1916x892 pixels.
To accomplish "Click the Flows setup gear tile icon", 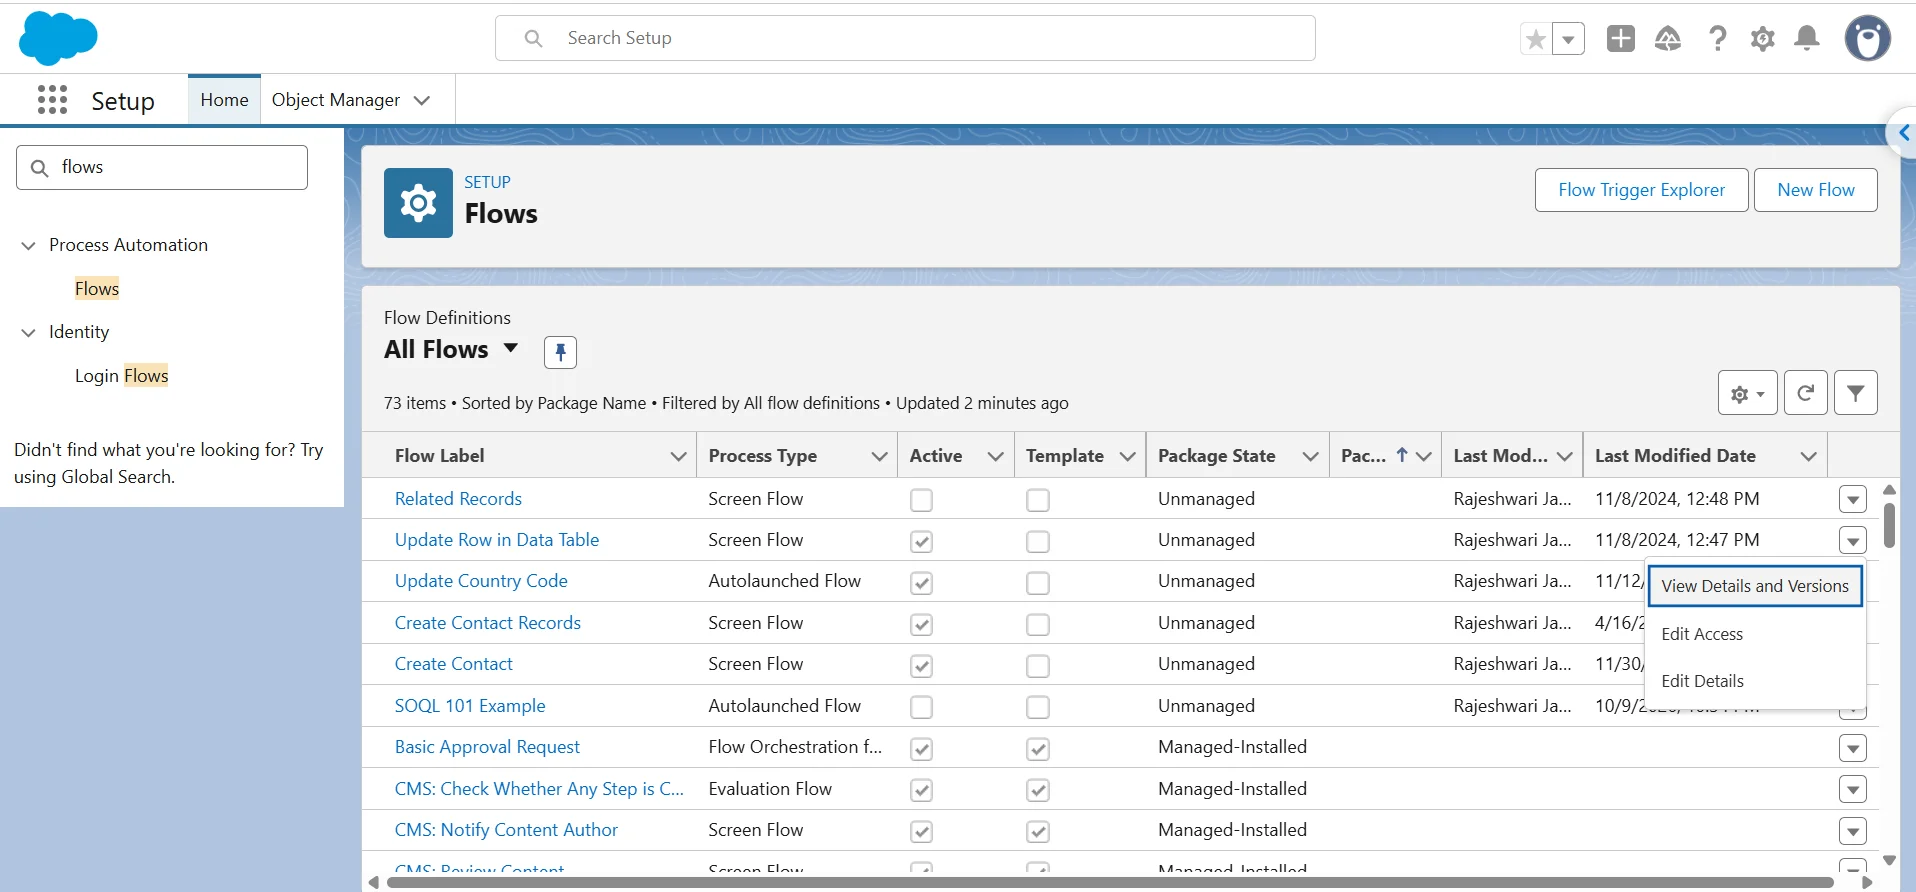I will 418,203.
